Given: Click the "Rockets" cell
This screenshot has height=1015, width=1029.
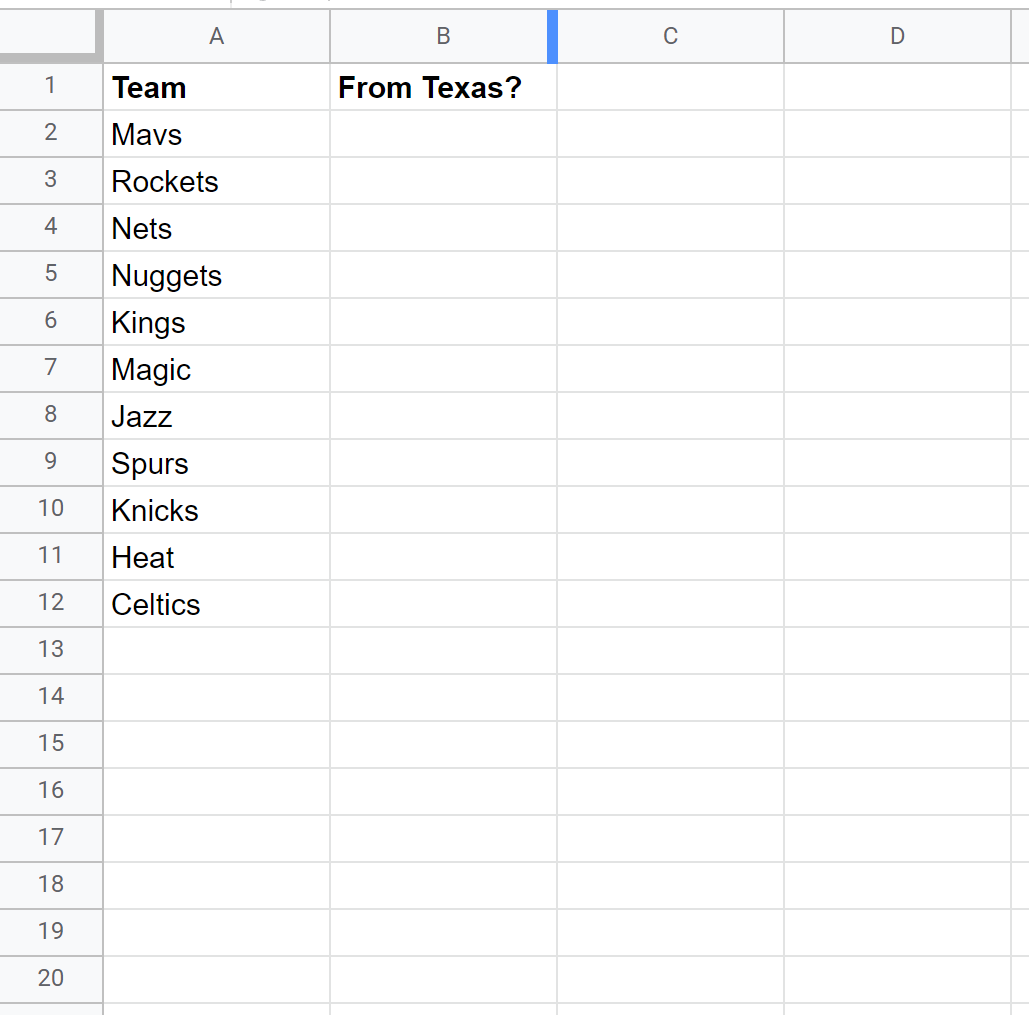Looking at the screenshot, I should point(216,182).
